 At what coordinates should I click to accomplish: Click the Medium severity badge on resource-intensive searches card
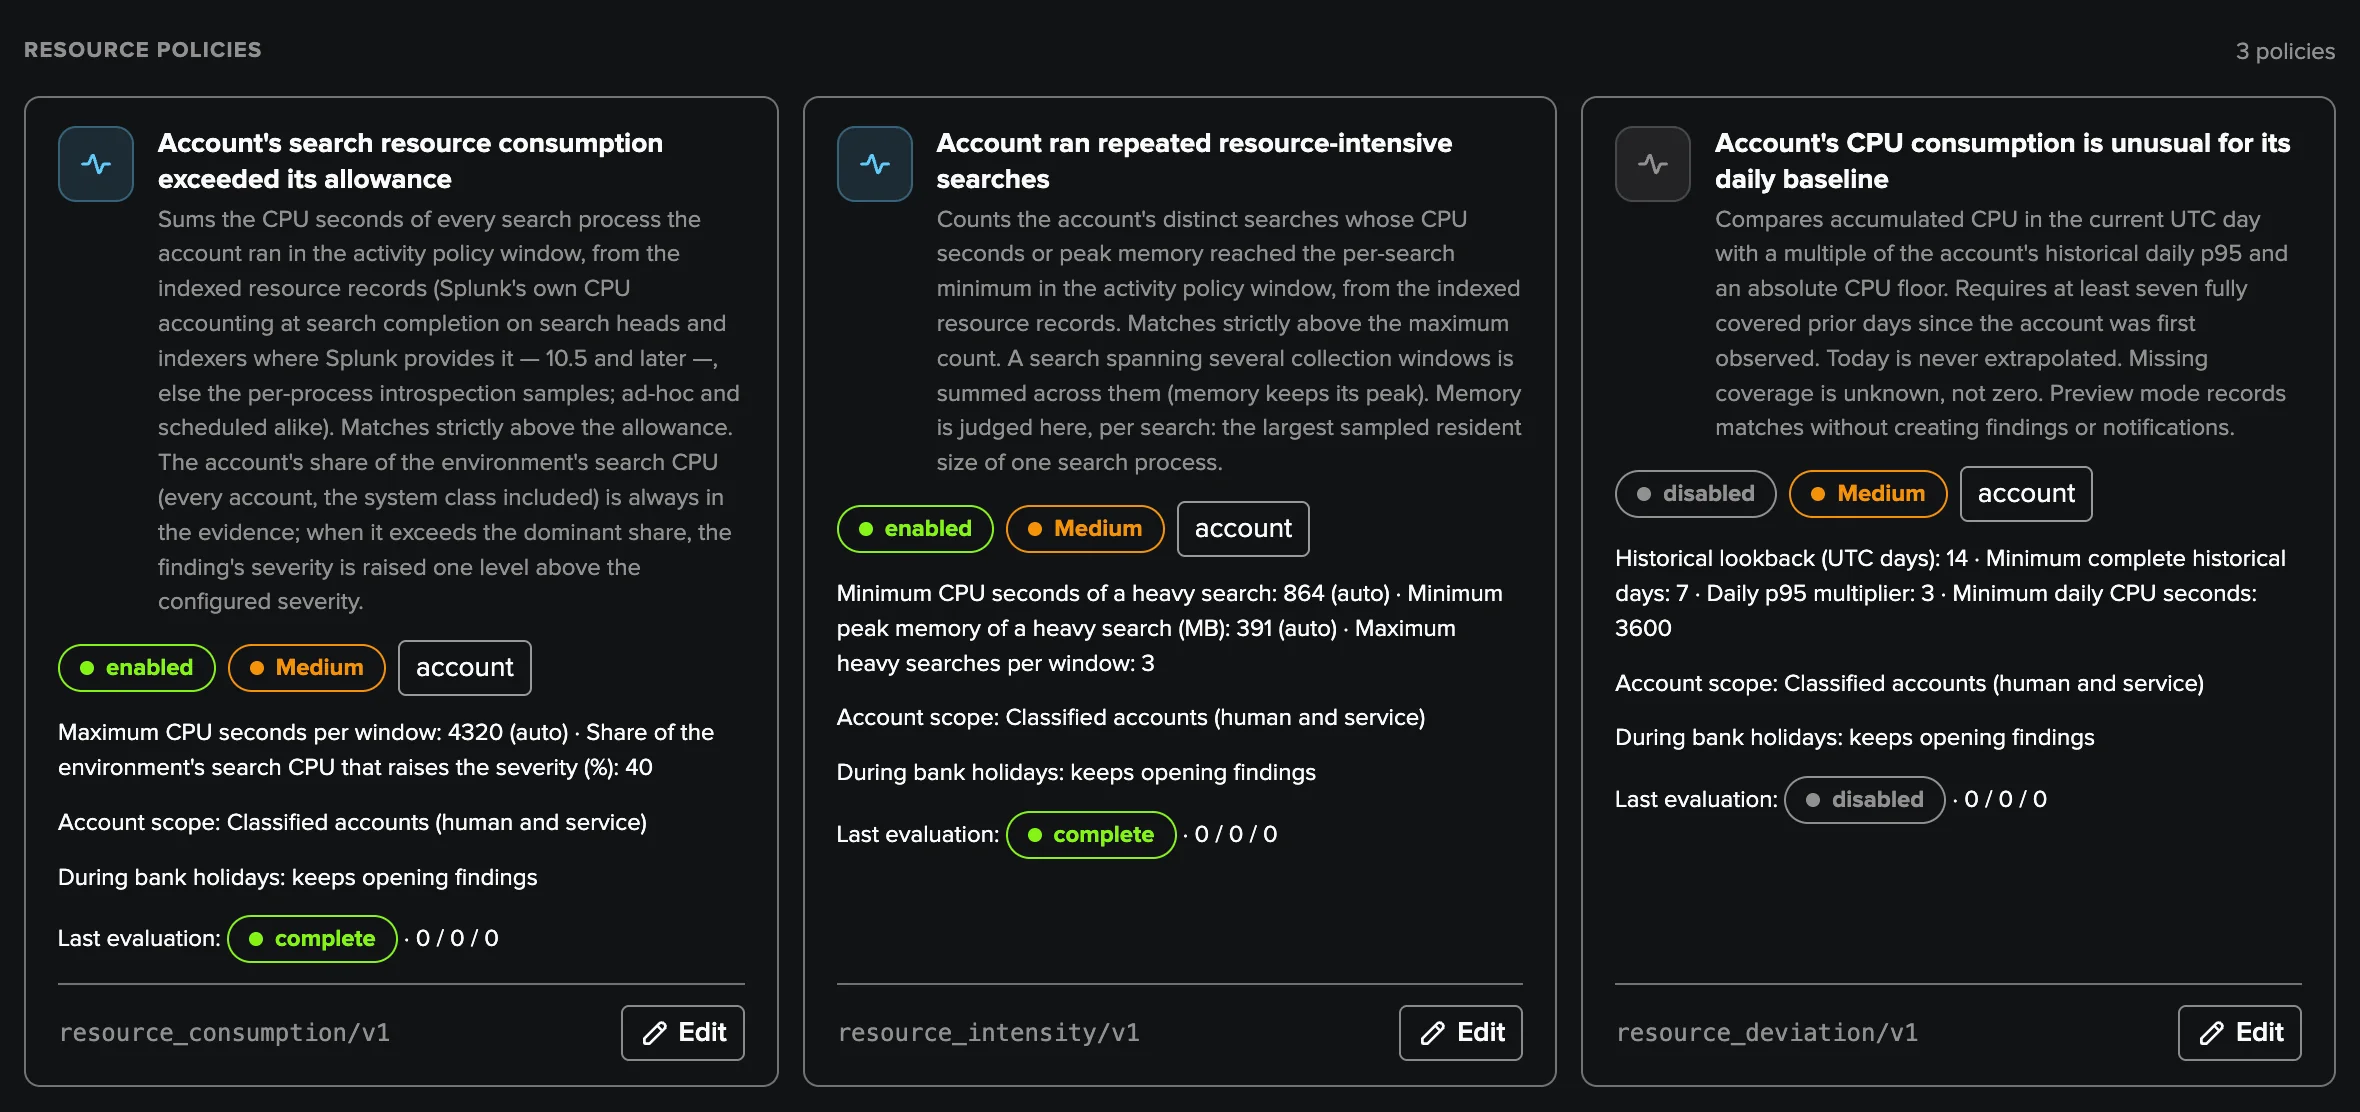point(1085,529)
